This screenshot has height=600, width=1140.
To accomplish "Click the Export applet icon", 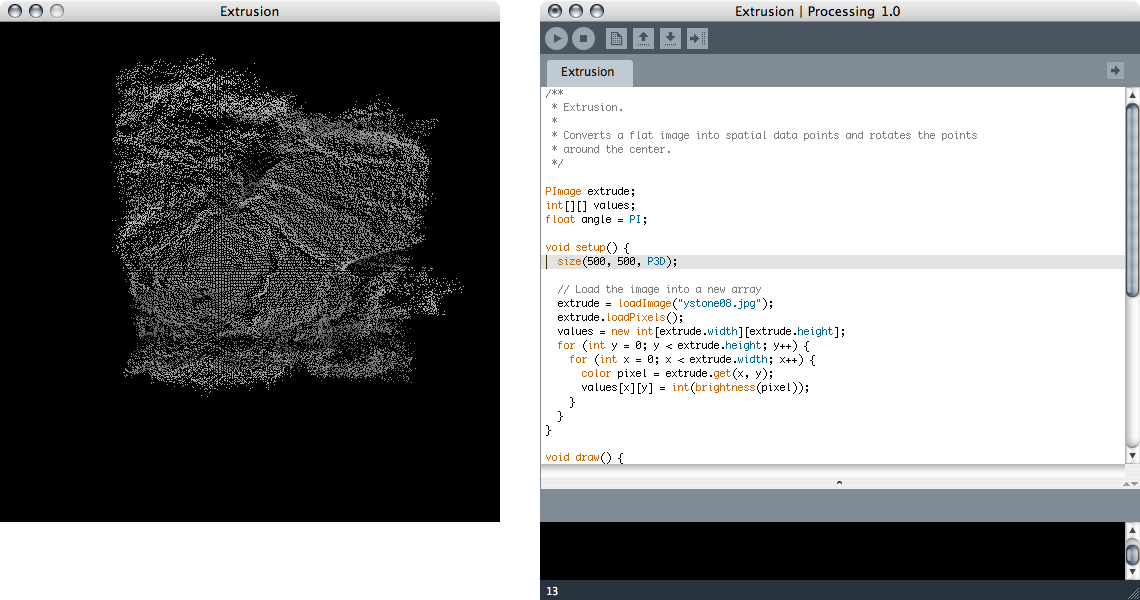I will (698, 39).
